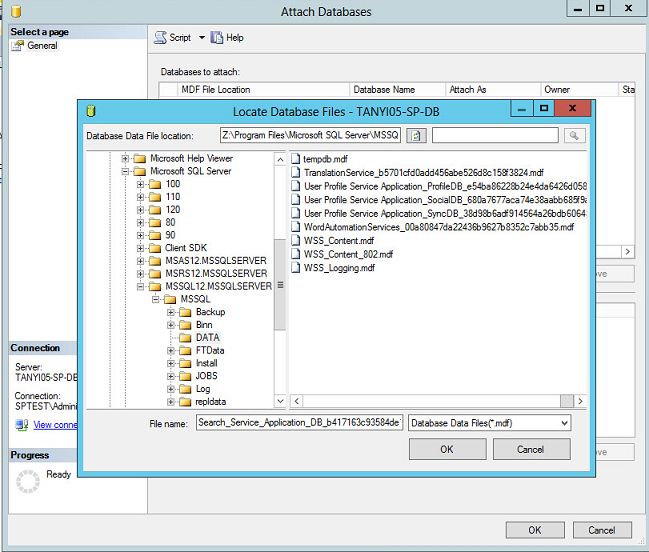
Task: Expand the Client SDK folder node
Action: (141, 247)
